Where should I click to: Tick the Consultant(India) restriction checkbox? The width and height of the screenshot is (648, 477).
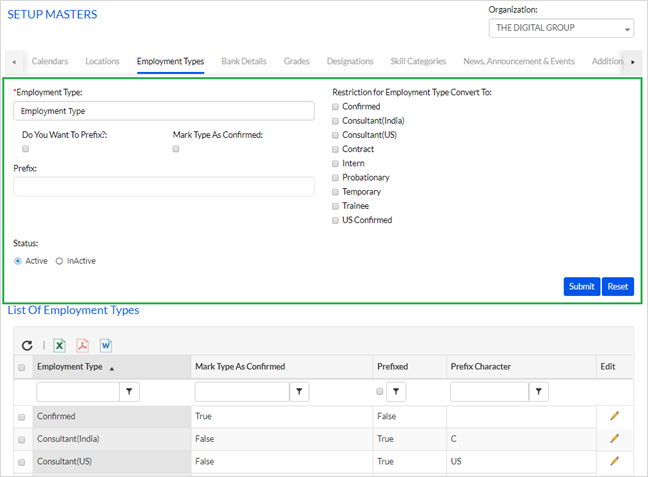(x=335, y=121)
